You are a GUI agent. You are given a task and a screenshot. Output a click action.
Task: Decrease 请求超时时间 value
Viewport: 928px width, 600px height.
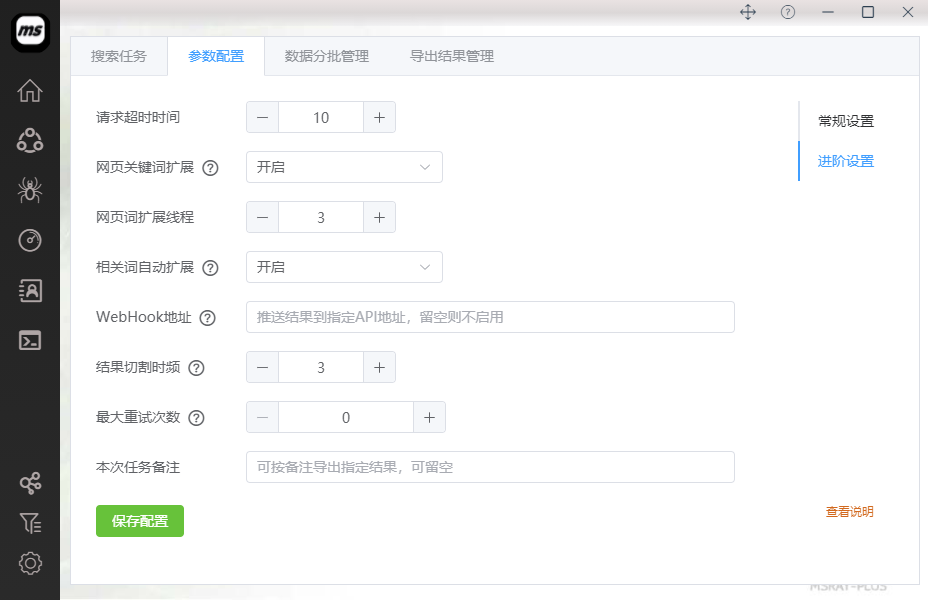262,117
